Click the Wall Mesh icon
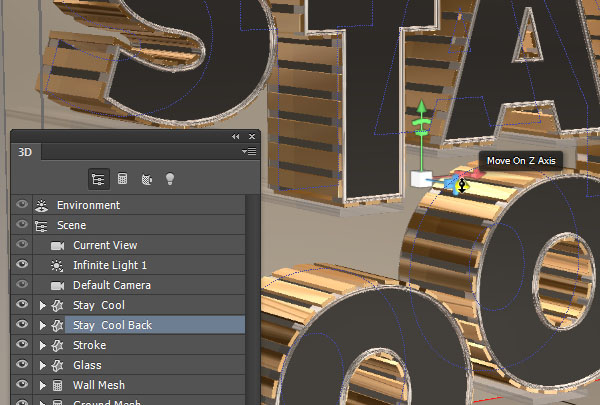 (57, 385)
